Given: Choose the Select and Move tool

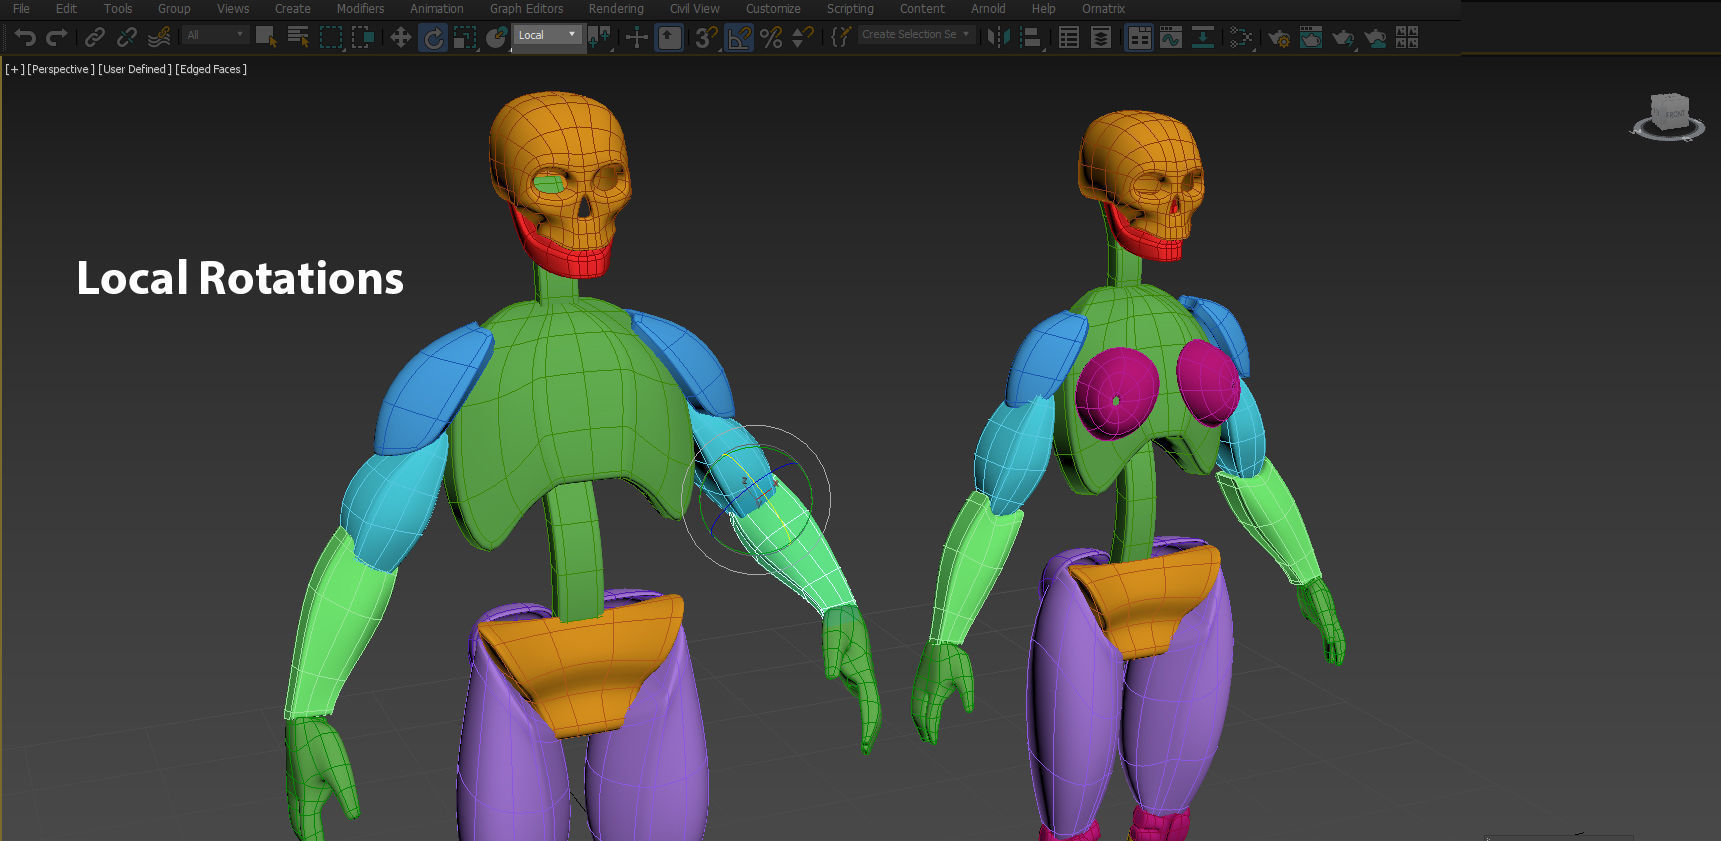Looking at the screenshot, I should point(401,37).
